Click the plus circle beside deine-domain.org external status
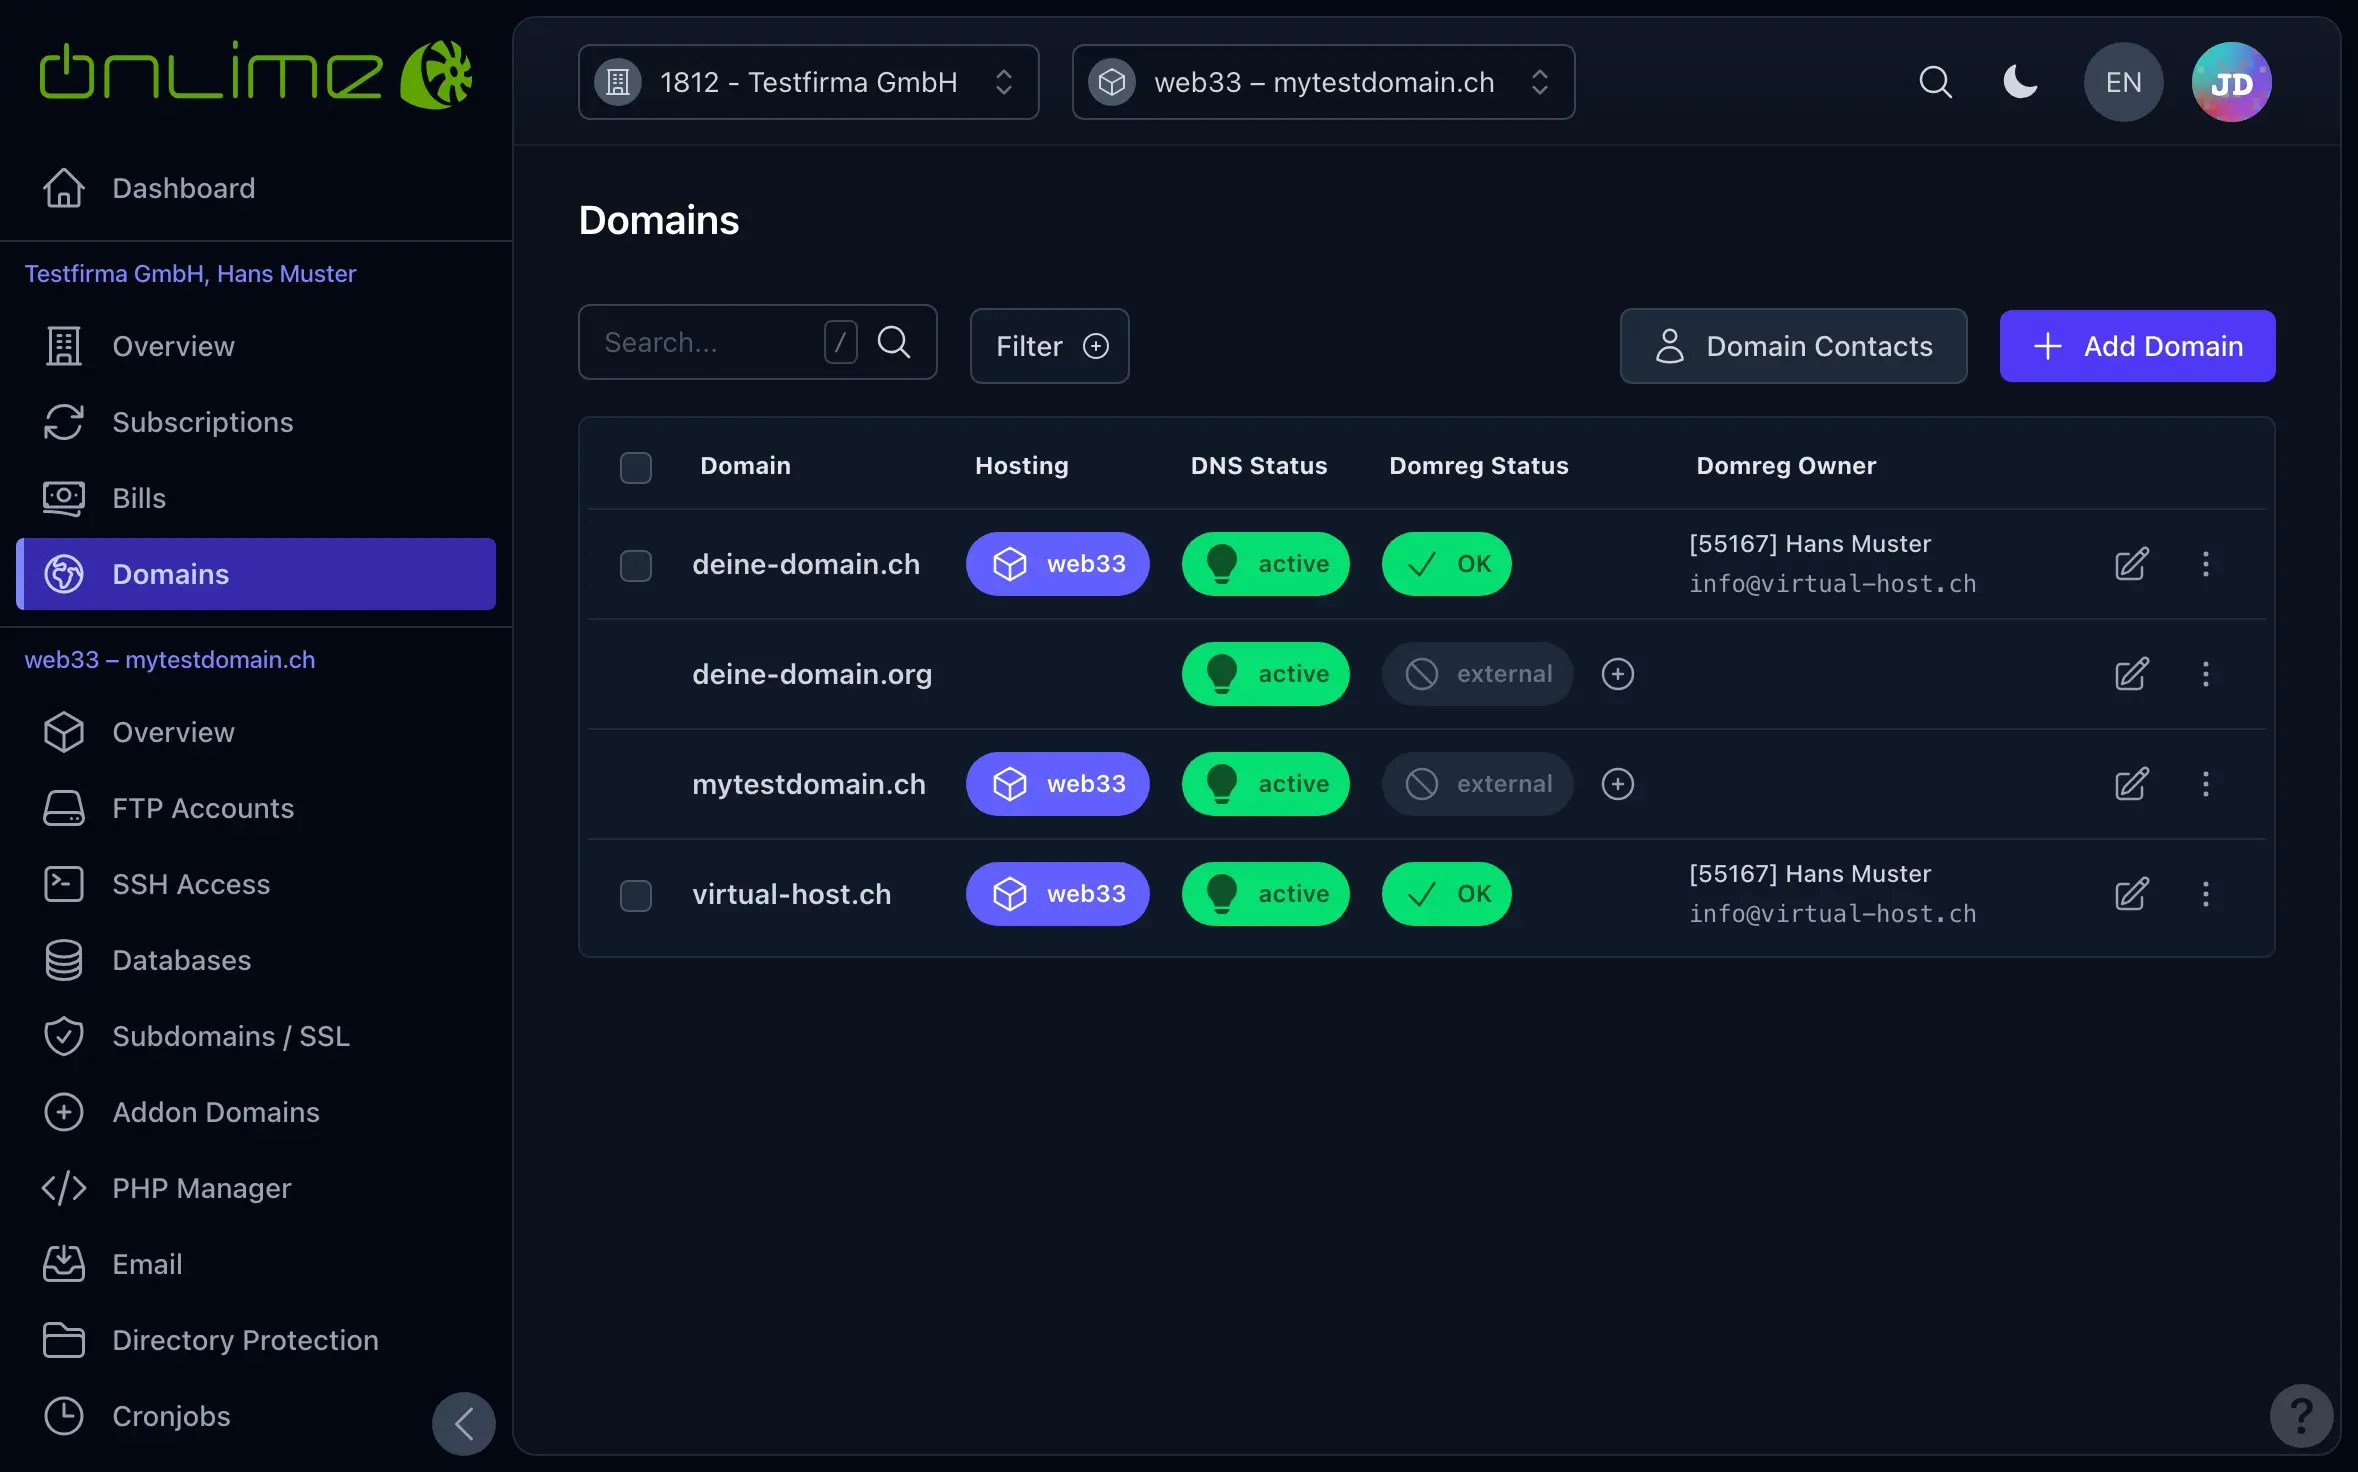 [x=1617, y=674]
